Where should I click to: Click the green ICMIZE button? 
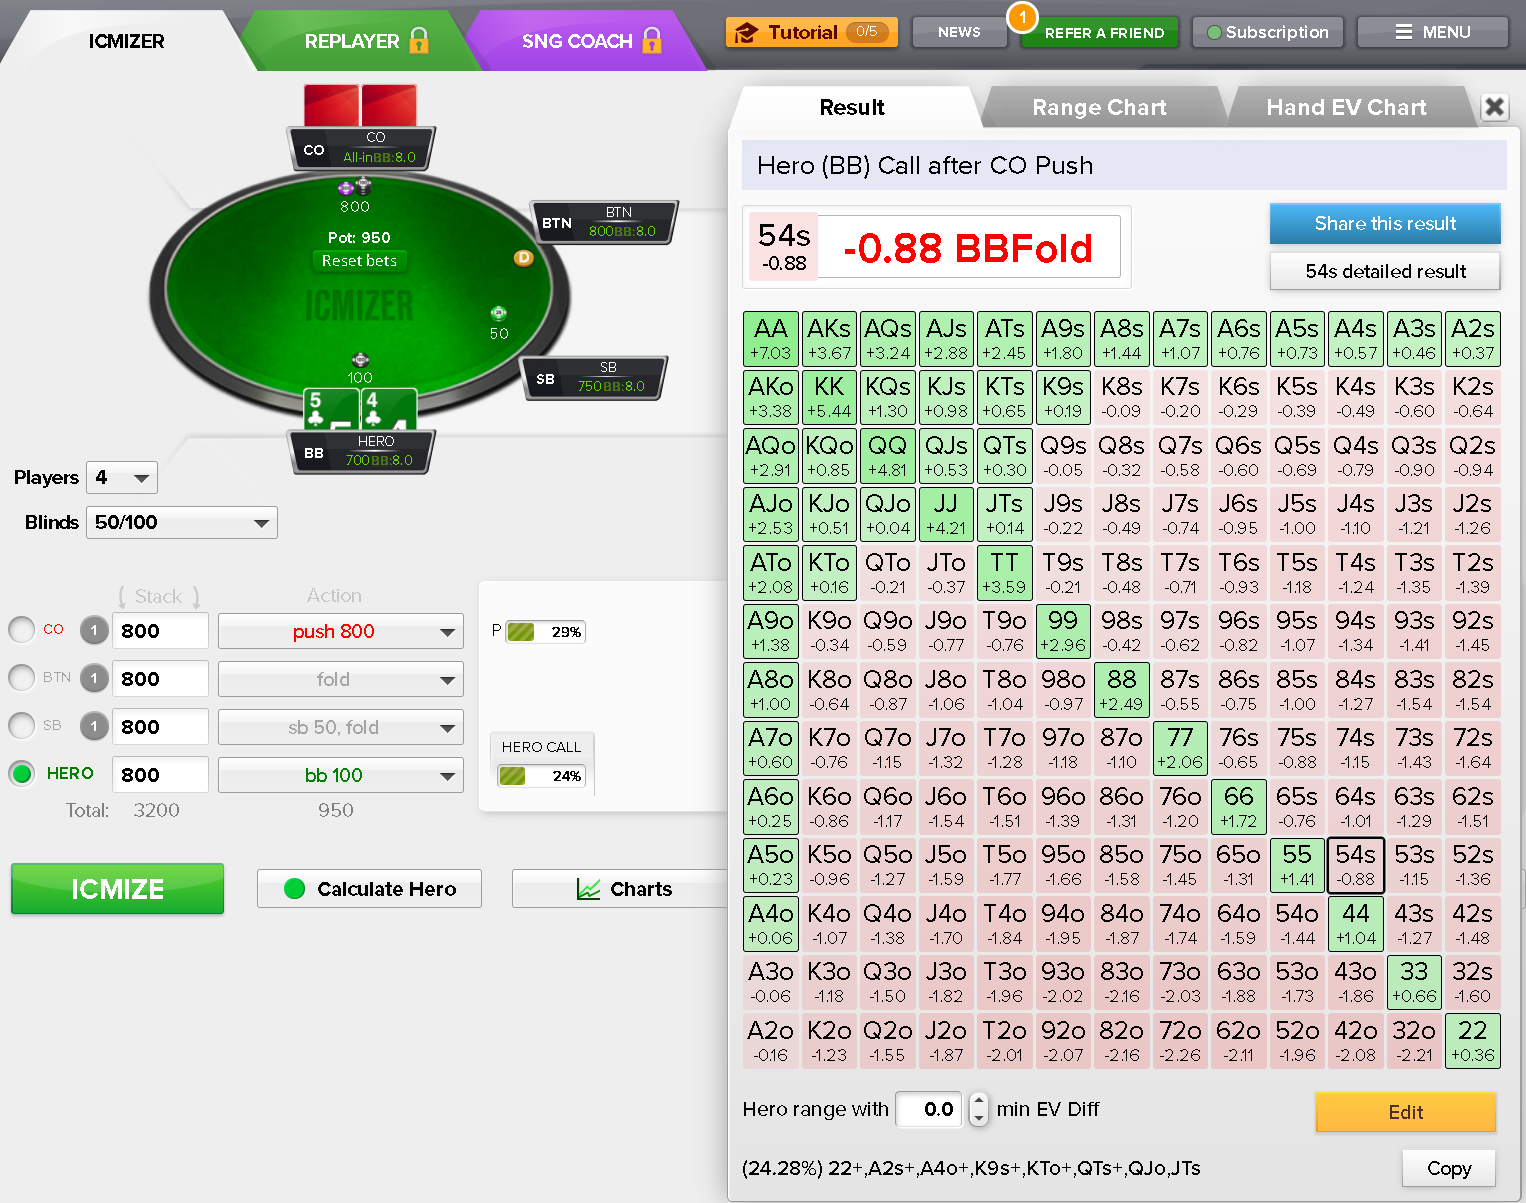point(117,889)
